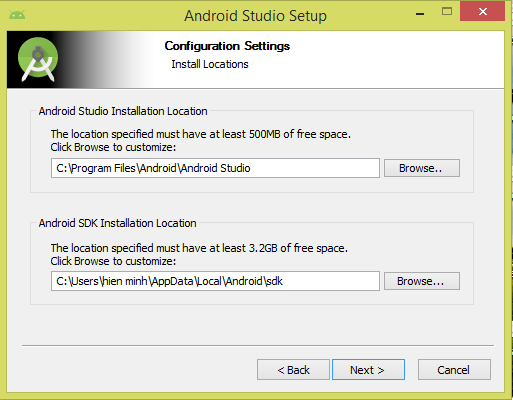Click the Android Studio install path field
The height and width of the screenshot is (400, 513).
point(215,168)
